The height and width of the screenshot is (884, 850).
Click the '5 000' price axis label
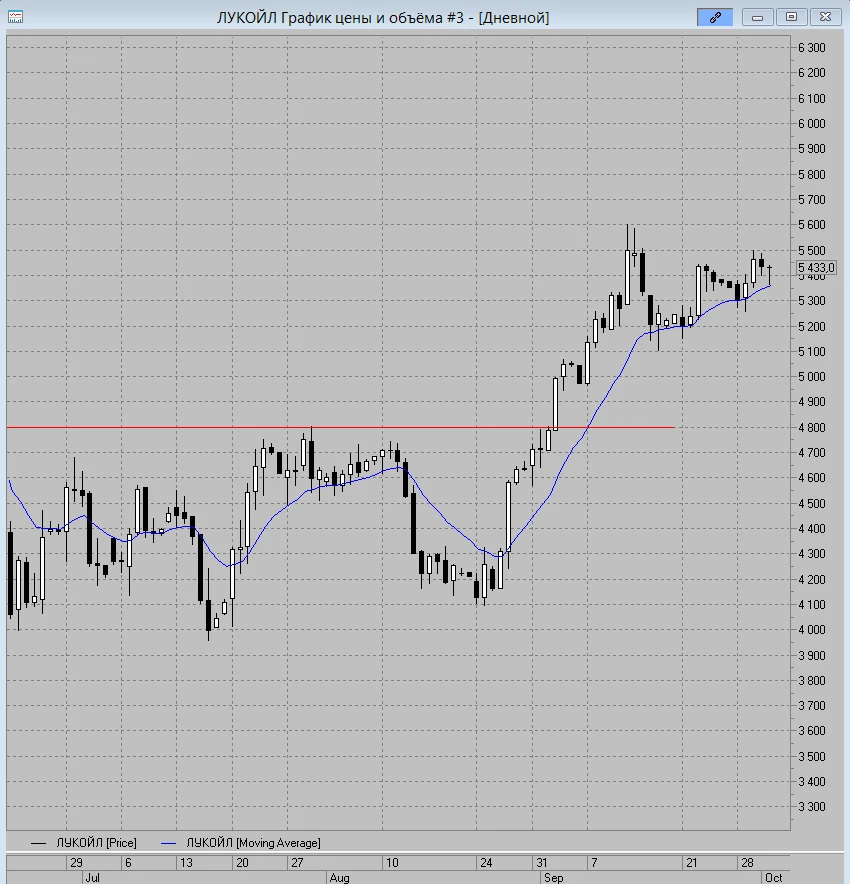tap(812, 377)
